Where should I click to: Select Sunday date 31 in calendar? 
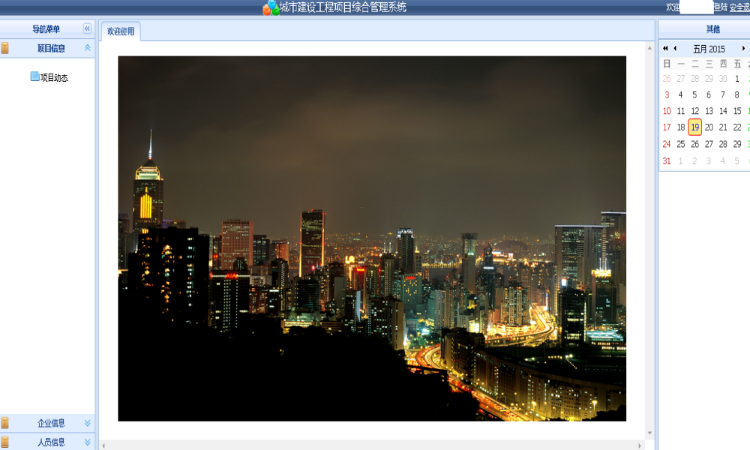tap(667, 161)
